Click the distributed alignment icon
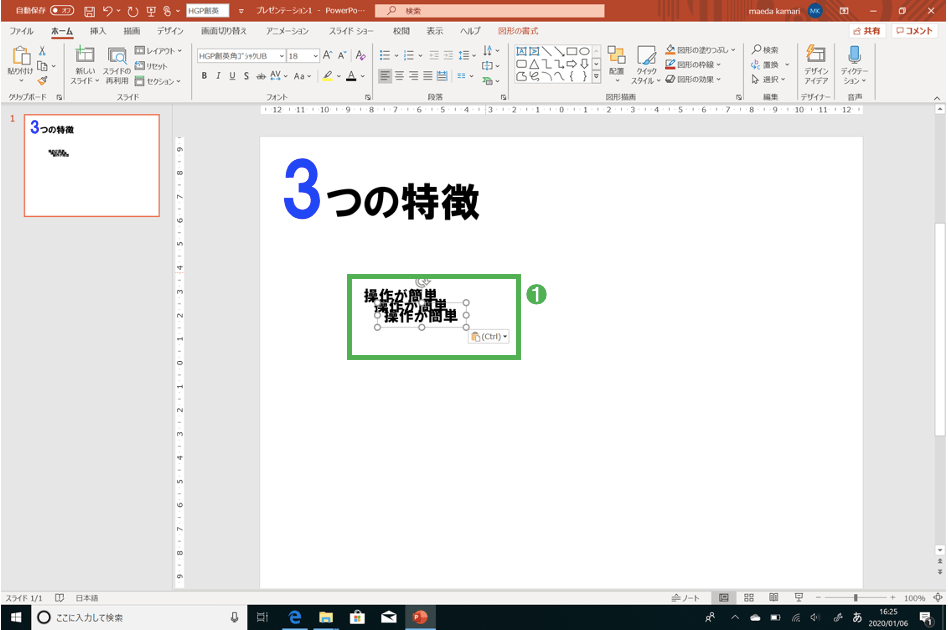The image size is (948, 630). click(443, 76)
